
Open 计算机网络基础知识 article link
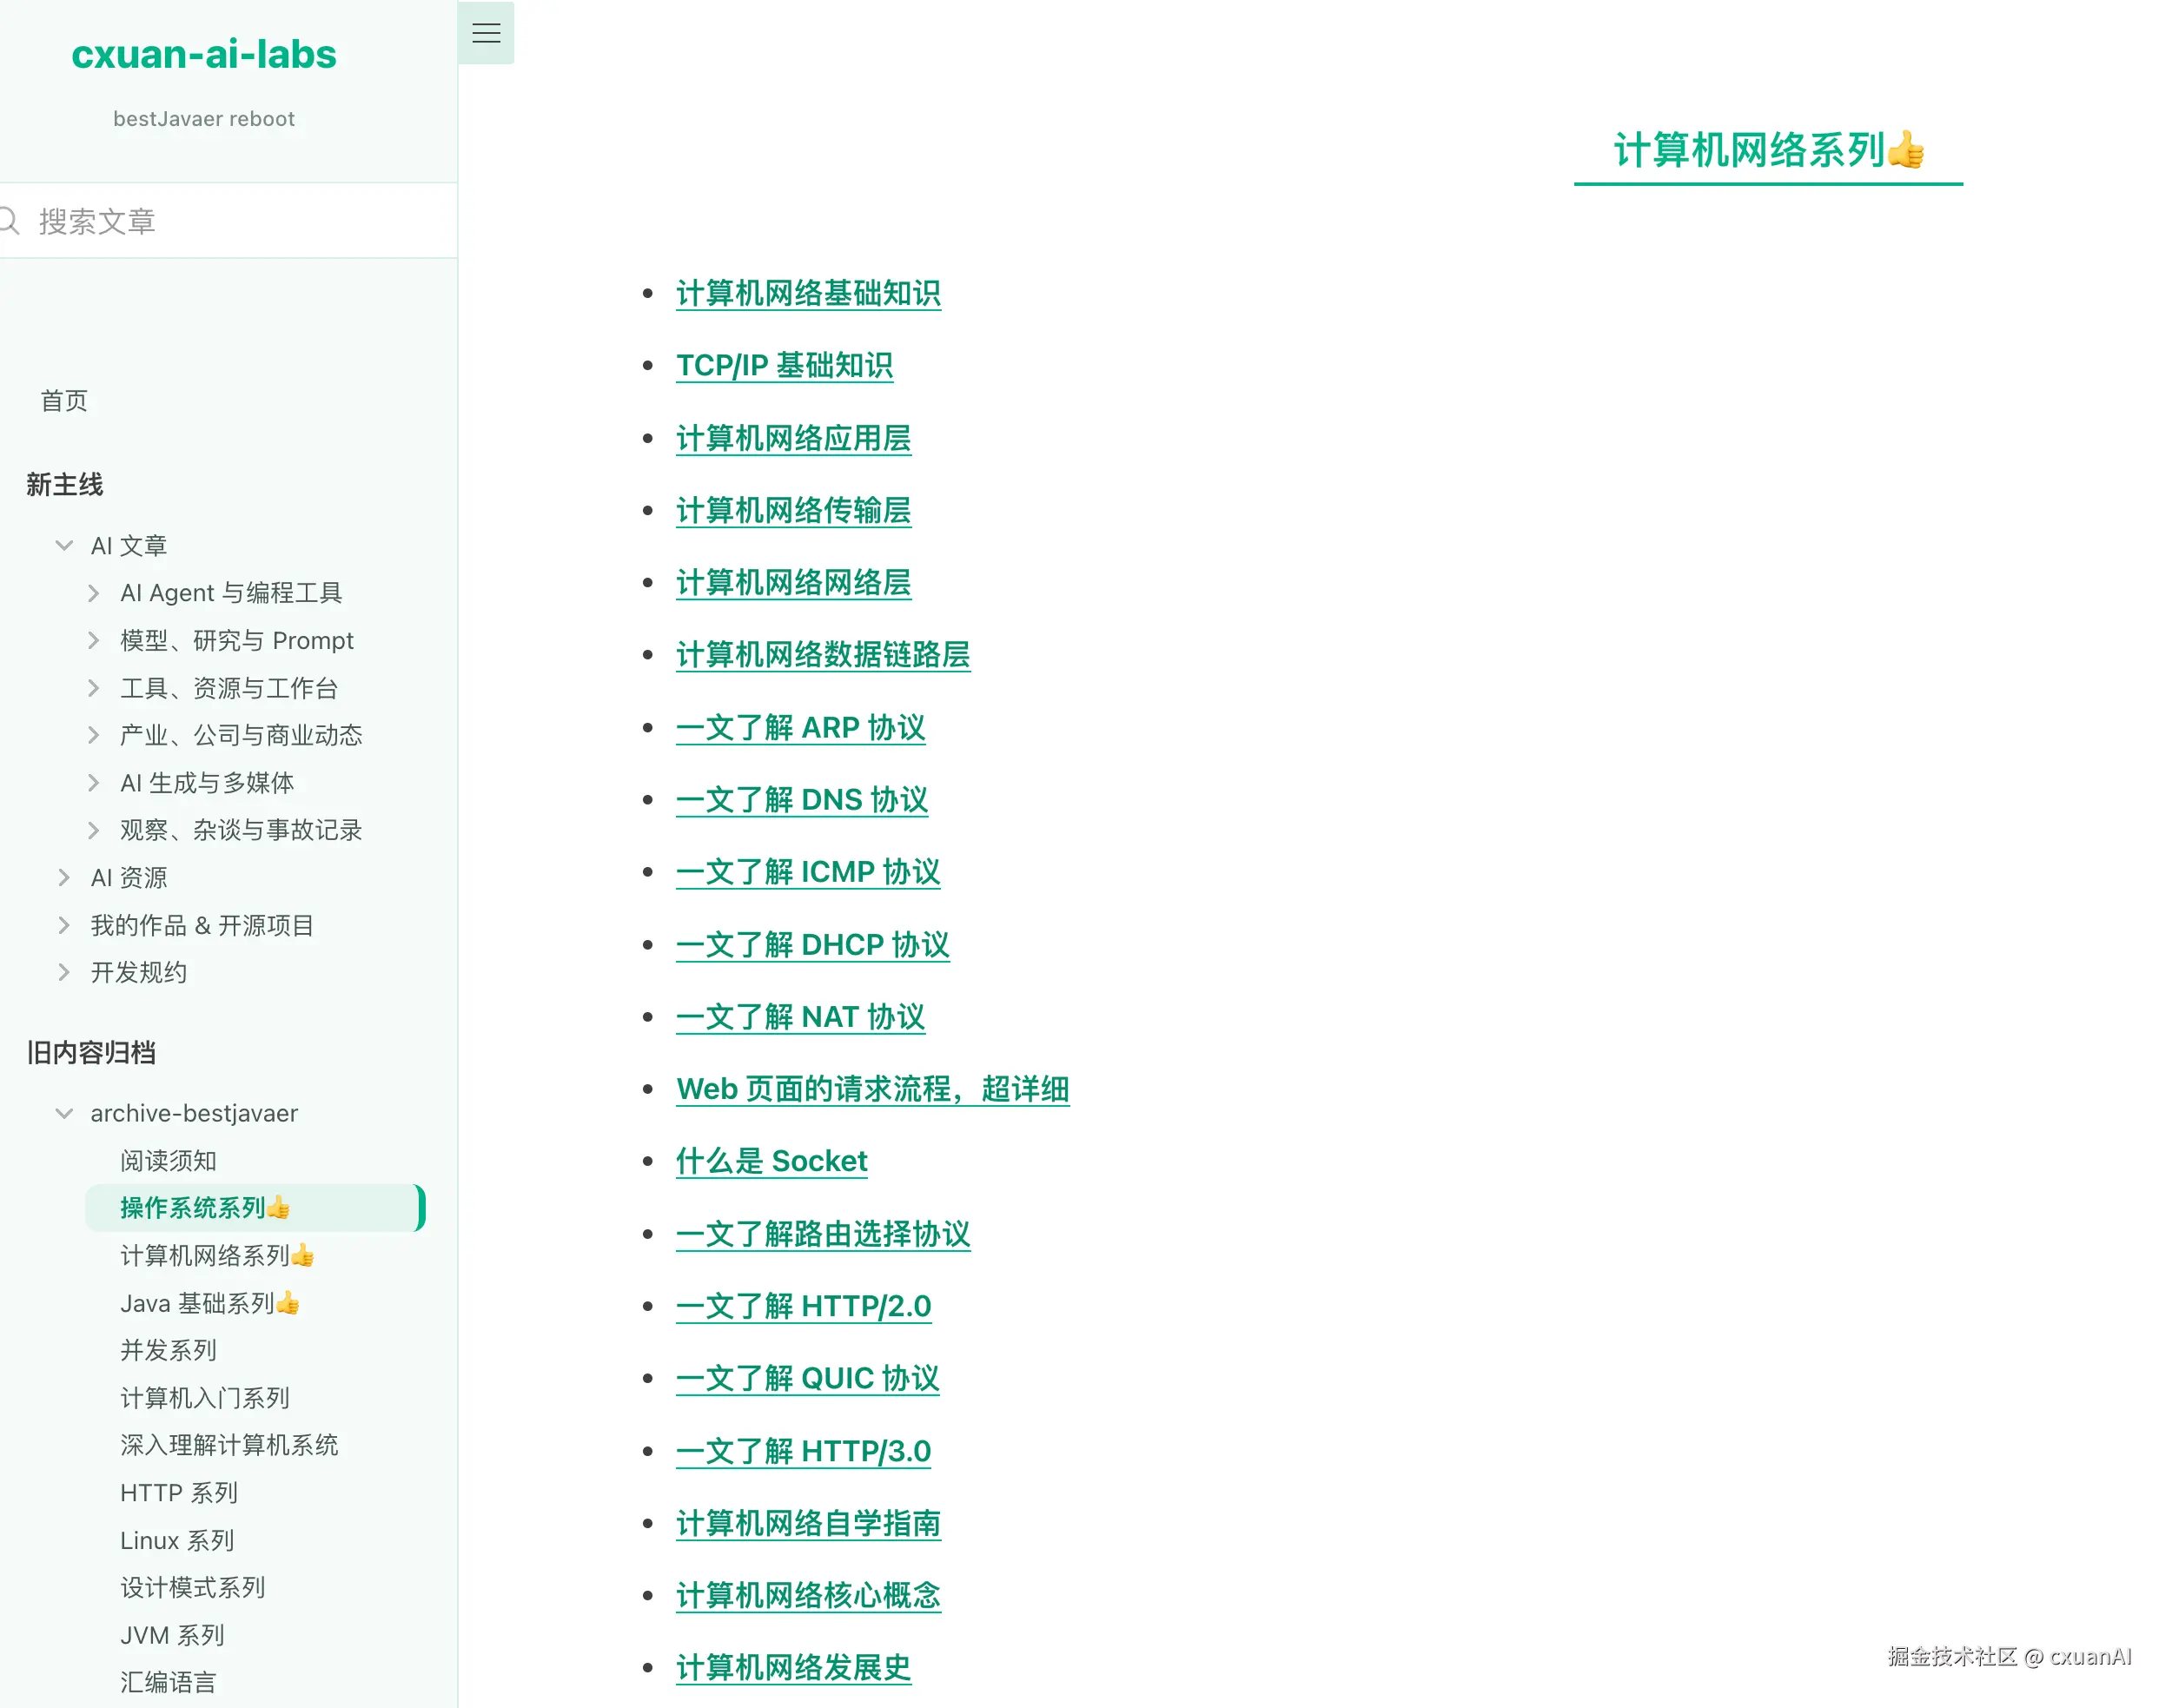(x=808, y=293)
